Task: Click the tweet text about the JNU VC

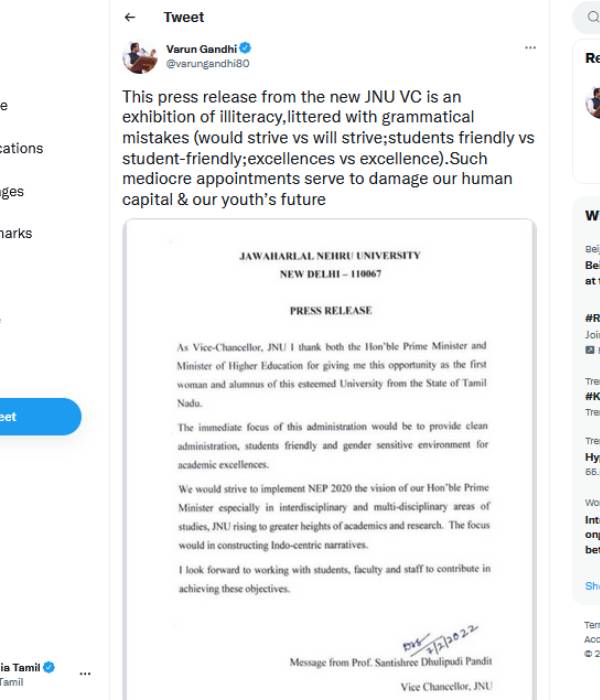Action: [x=318, y=148]
